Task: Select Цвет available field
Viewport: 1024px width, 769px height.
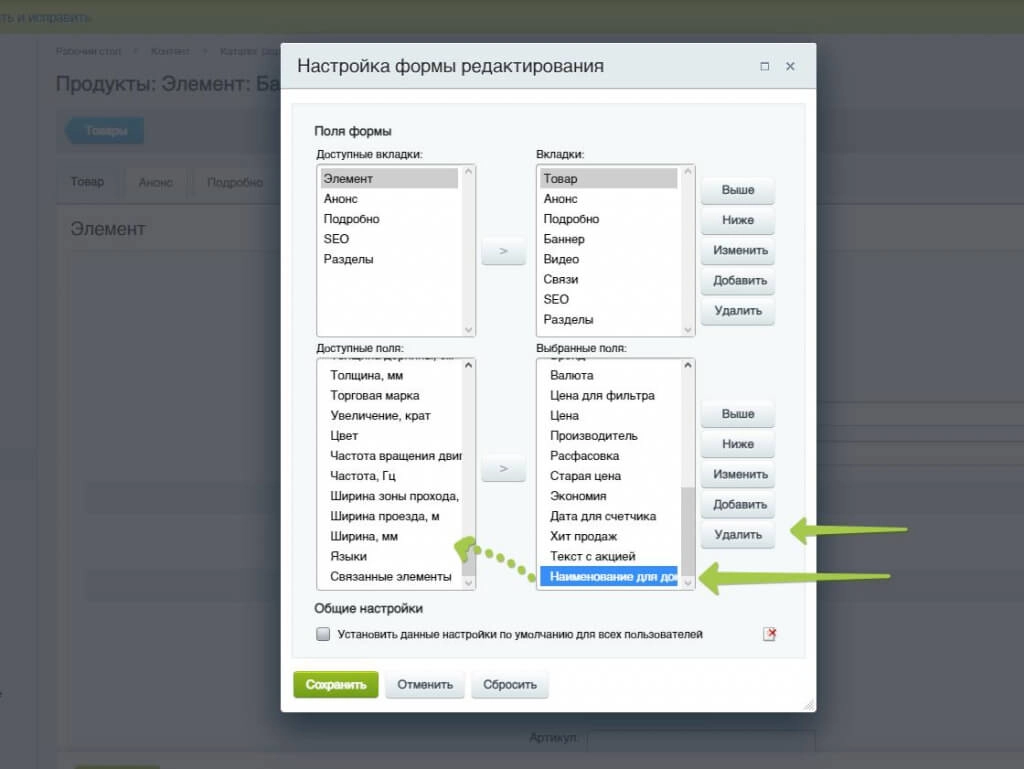Action: pos(391,435)
